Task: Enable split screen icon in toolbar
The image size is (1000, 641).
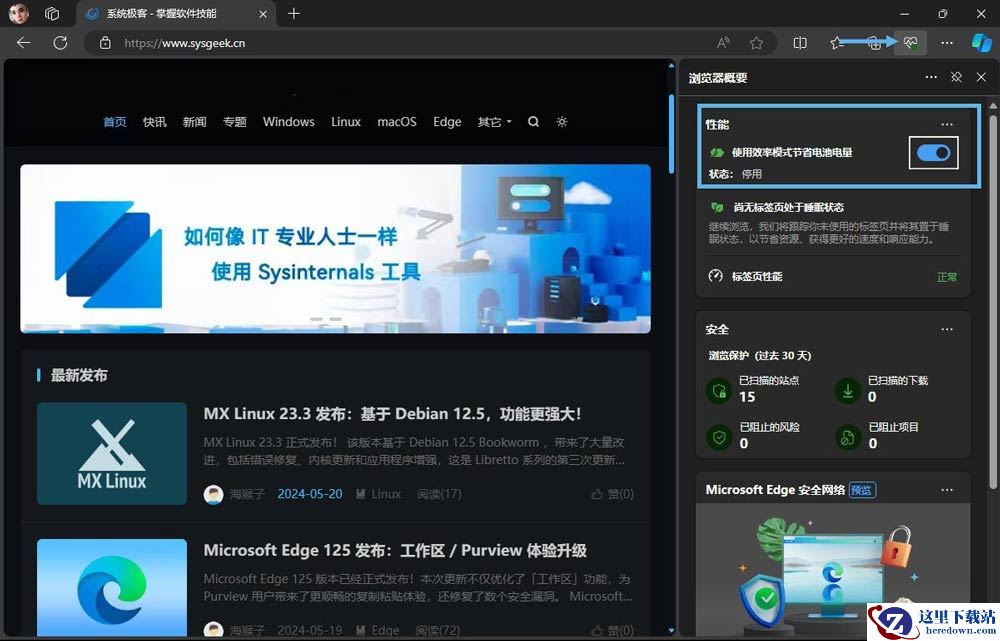Action: 800,43
